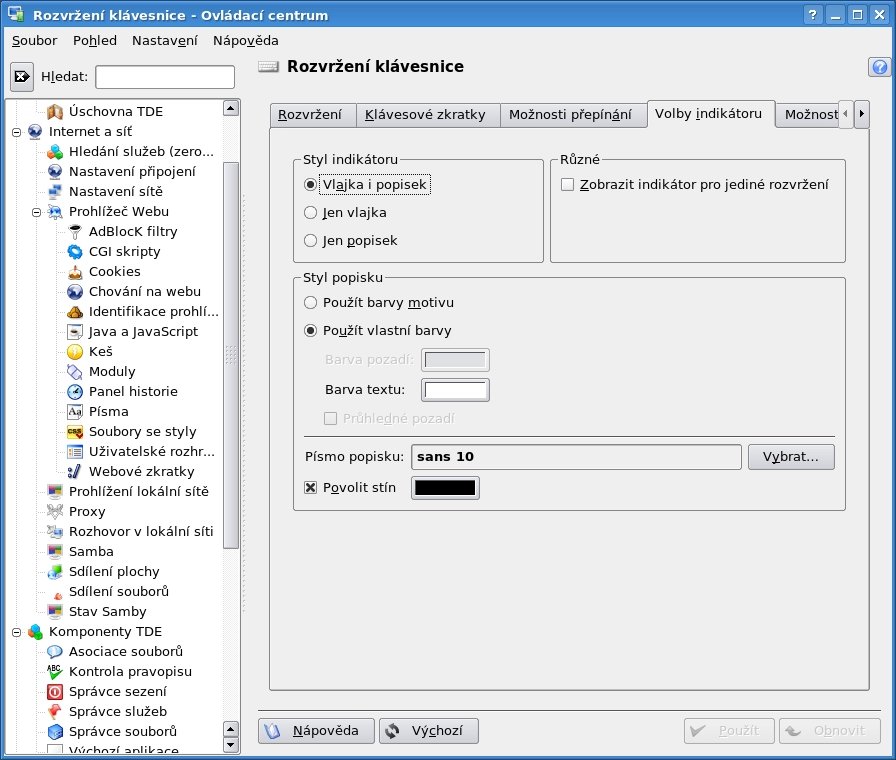Select the Samba icon

(x=55, y=551)
